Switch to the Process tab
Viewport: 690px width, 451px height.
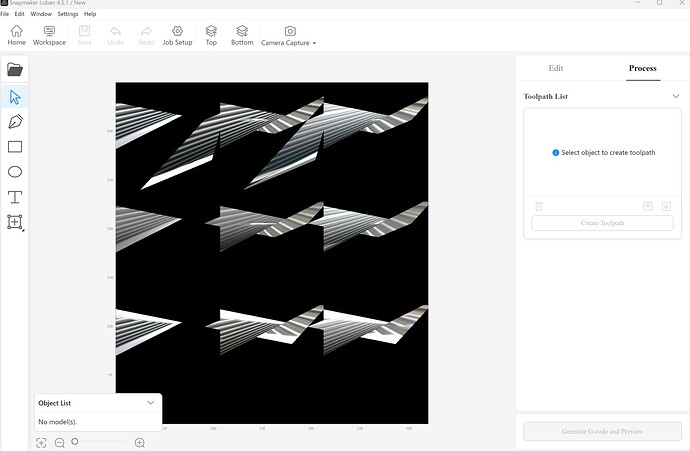click(x=642, y=68)
